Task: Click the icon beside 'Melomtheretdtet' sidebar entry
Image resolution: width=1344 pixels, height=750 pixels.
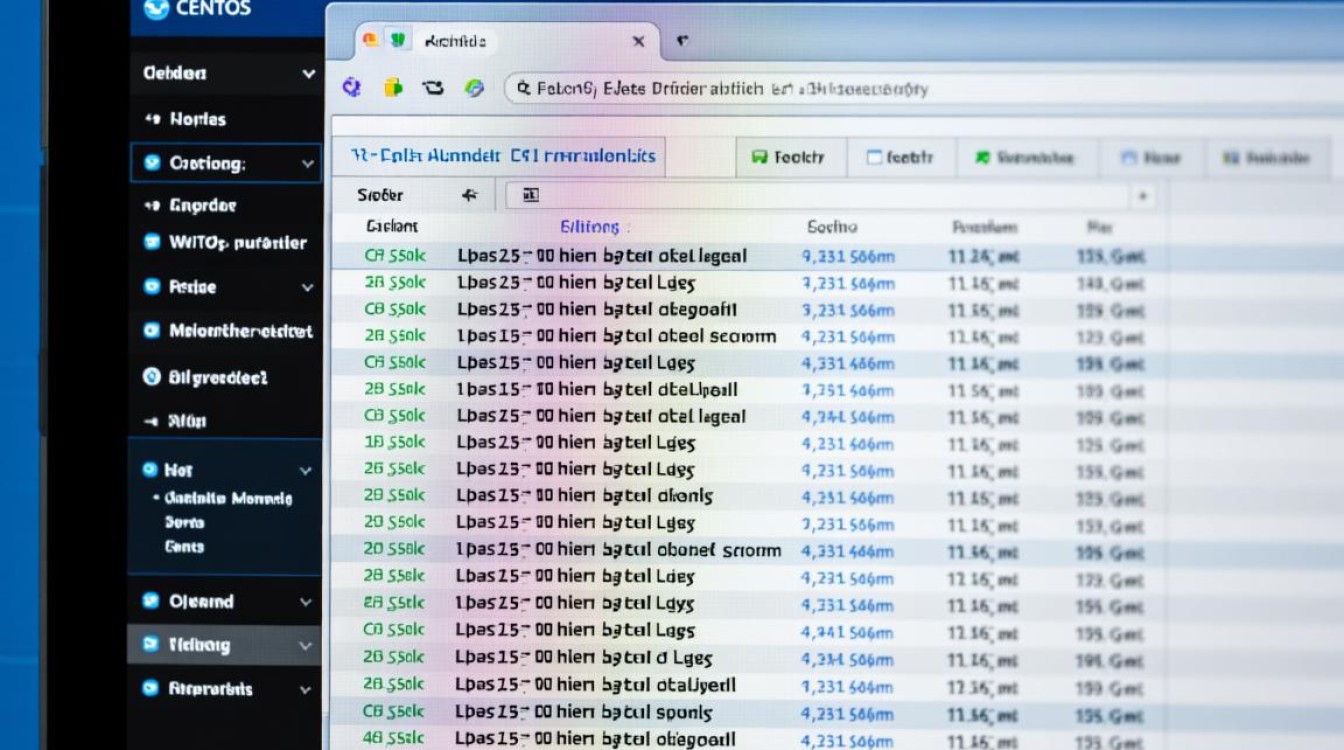Action: click(x=152, y=331)
